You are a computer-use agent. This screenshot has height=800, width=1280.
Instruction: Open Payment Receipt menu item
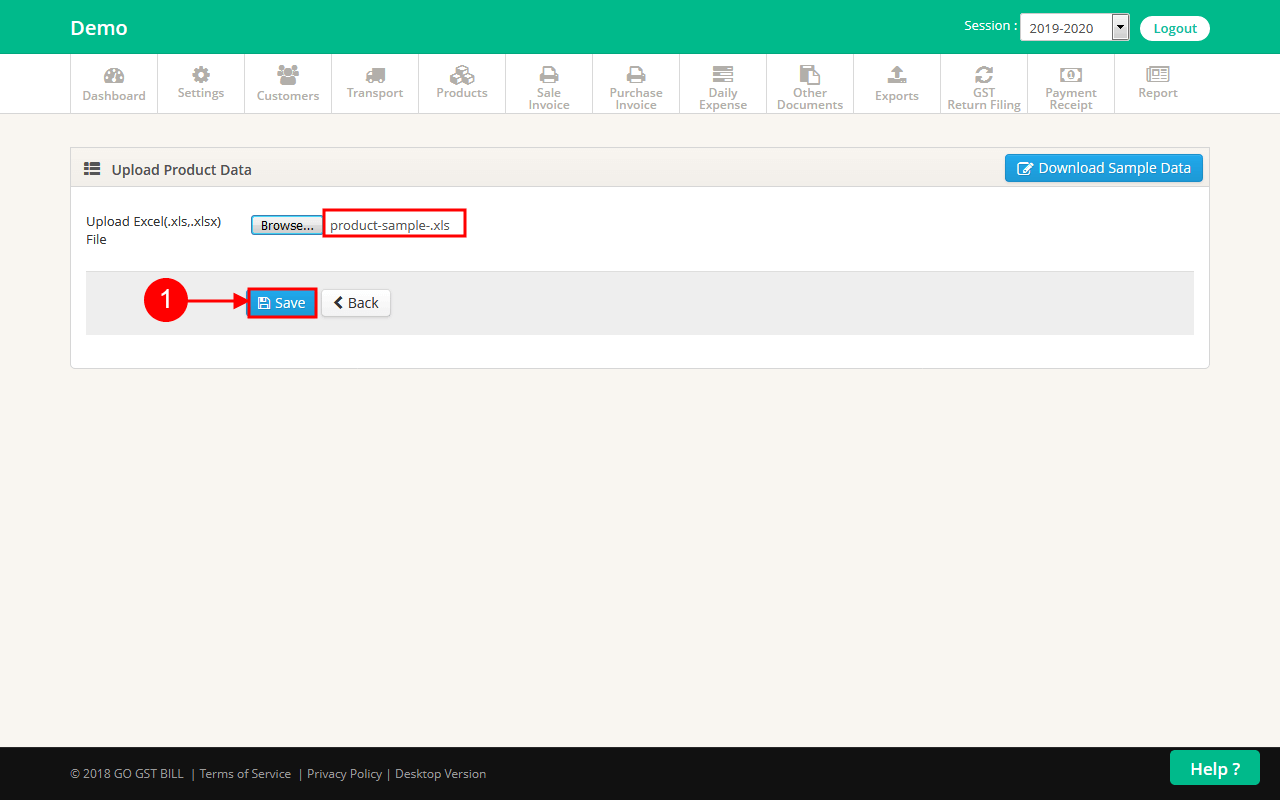point(1071,85)
